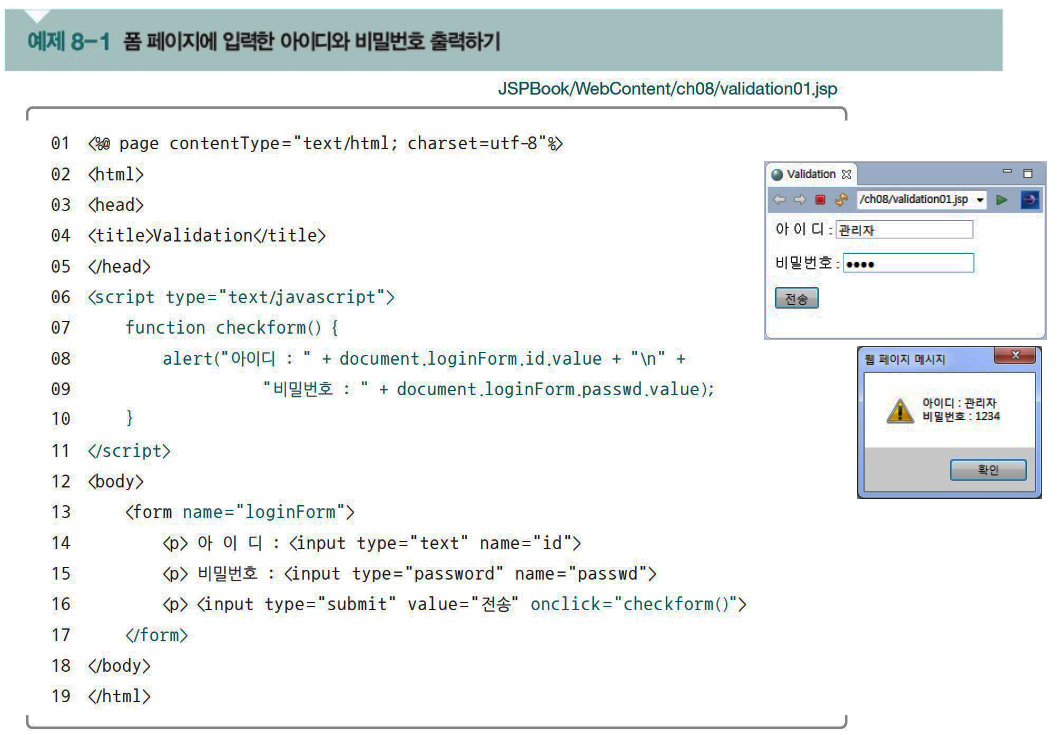Click the blue Eclipse browser icon in the toolbar
This screenshot has width=1059, height=735.
click(1029, 199)
